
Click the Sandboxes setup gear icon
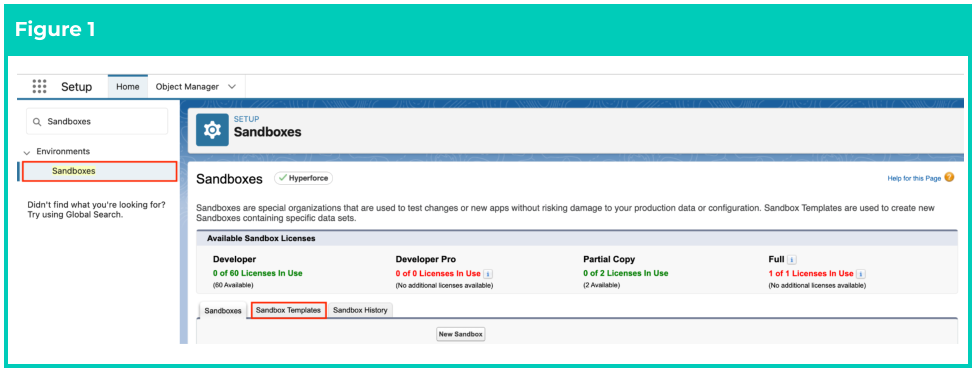[212, 130]
